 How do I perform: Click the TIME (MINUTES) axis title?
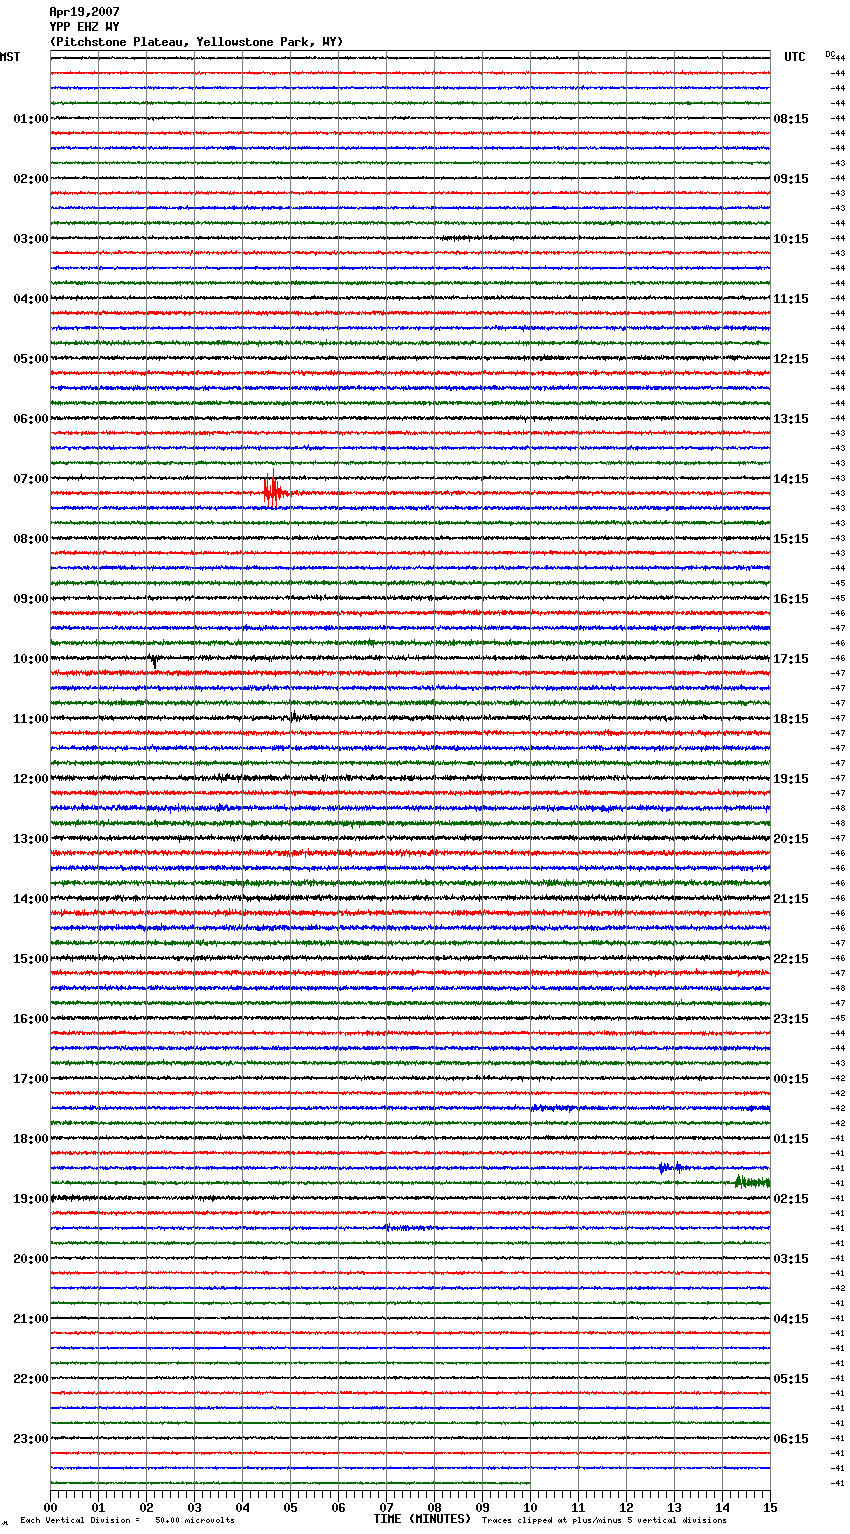click(422, 1519)
